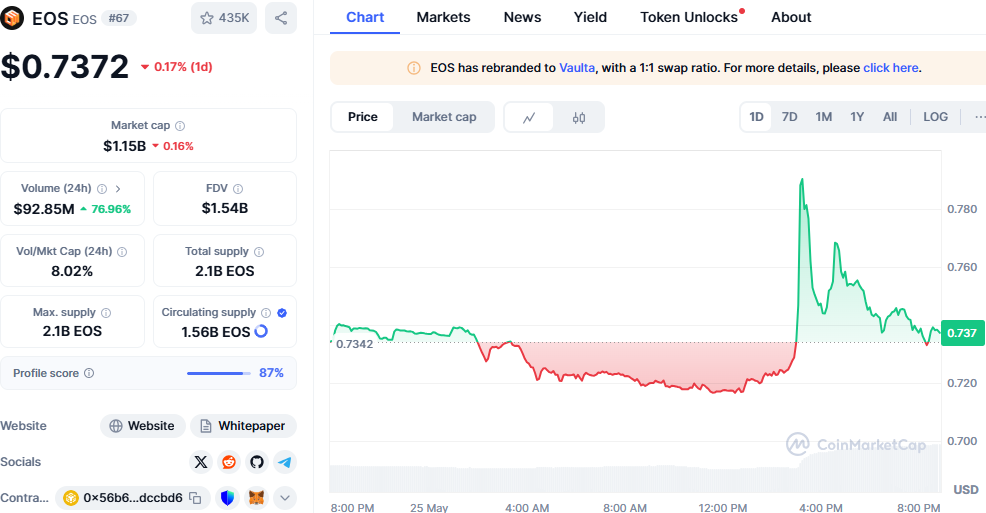The height and width of the screenshot is (513, 986).
Task: Switch to the Markets tab
Action: coord(443,17)
